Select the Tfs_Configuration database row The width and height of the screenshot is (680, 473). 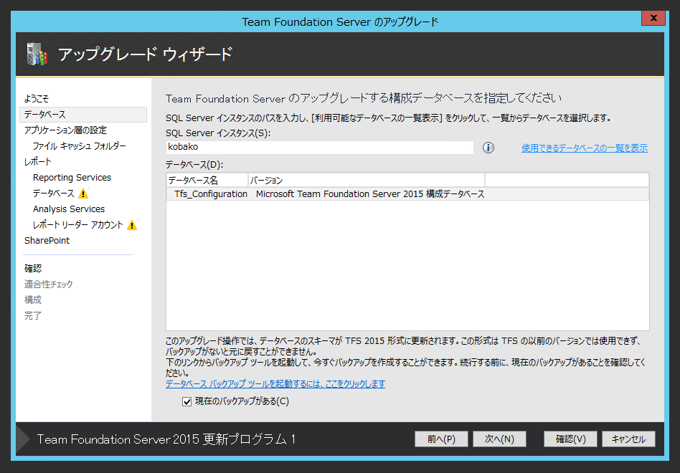click(x=407, y=194)
